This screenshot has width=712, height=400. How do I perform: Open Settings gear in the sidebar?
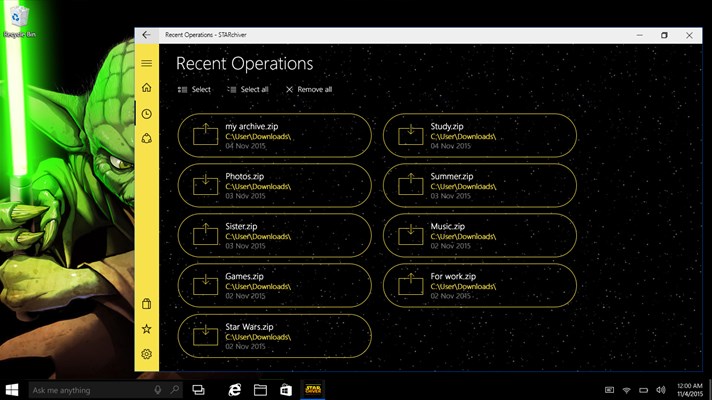(x=146, y=354)
